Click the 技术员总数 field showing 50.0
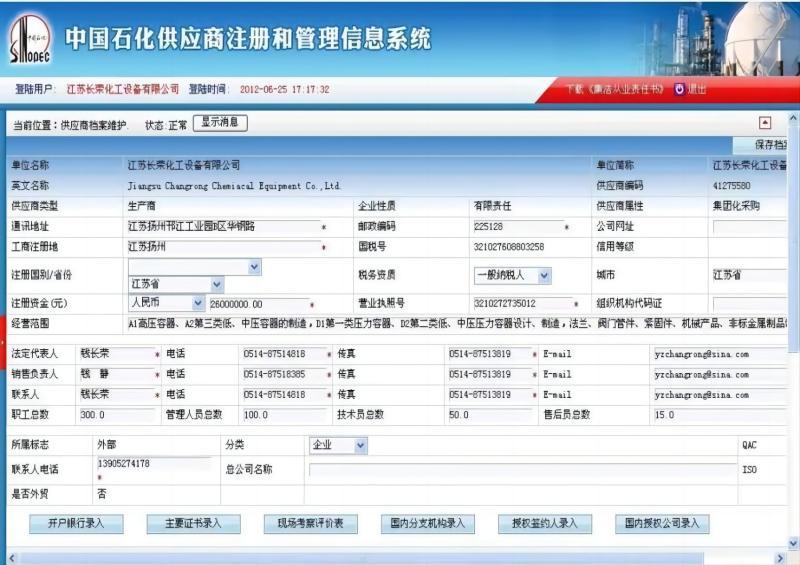Viewport: 800px width, 565px height. point(490,415)
